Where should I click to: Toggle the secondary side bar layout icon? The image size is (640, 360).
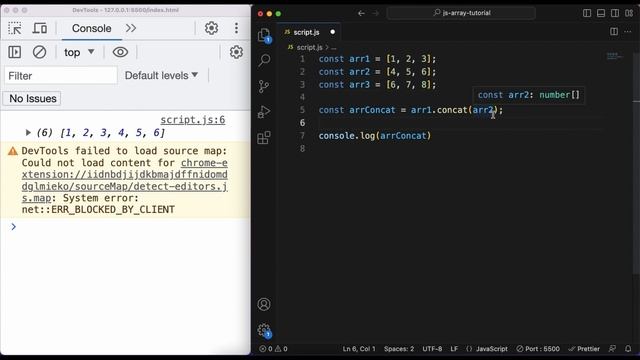[x=615, y=13]
